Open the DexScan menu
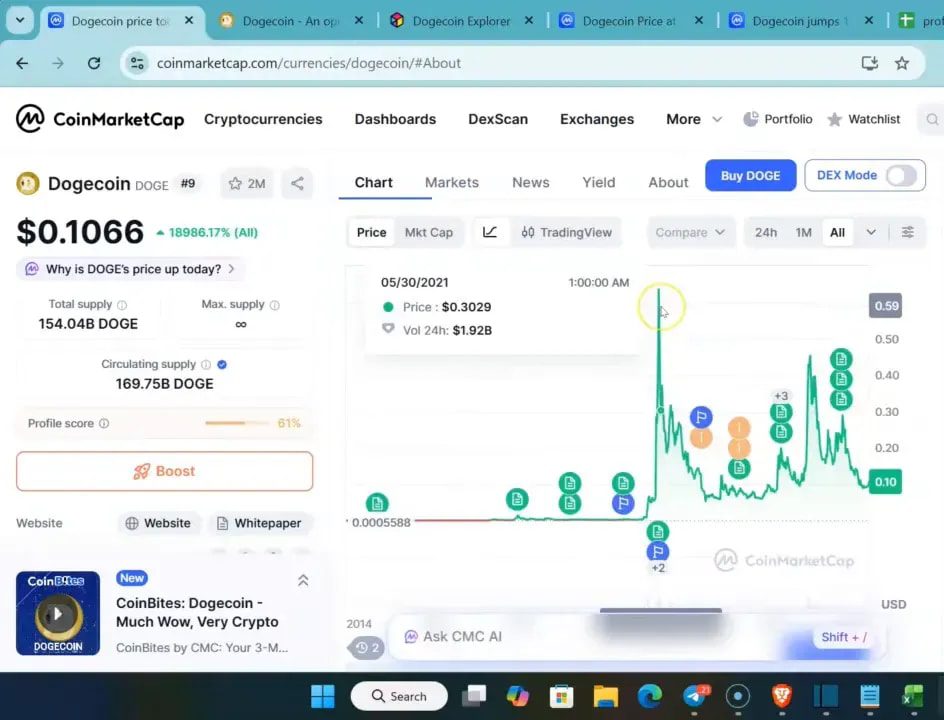 point(498,119)
